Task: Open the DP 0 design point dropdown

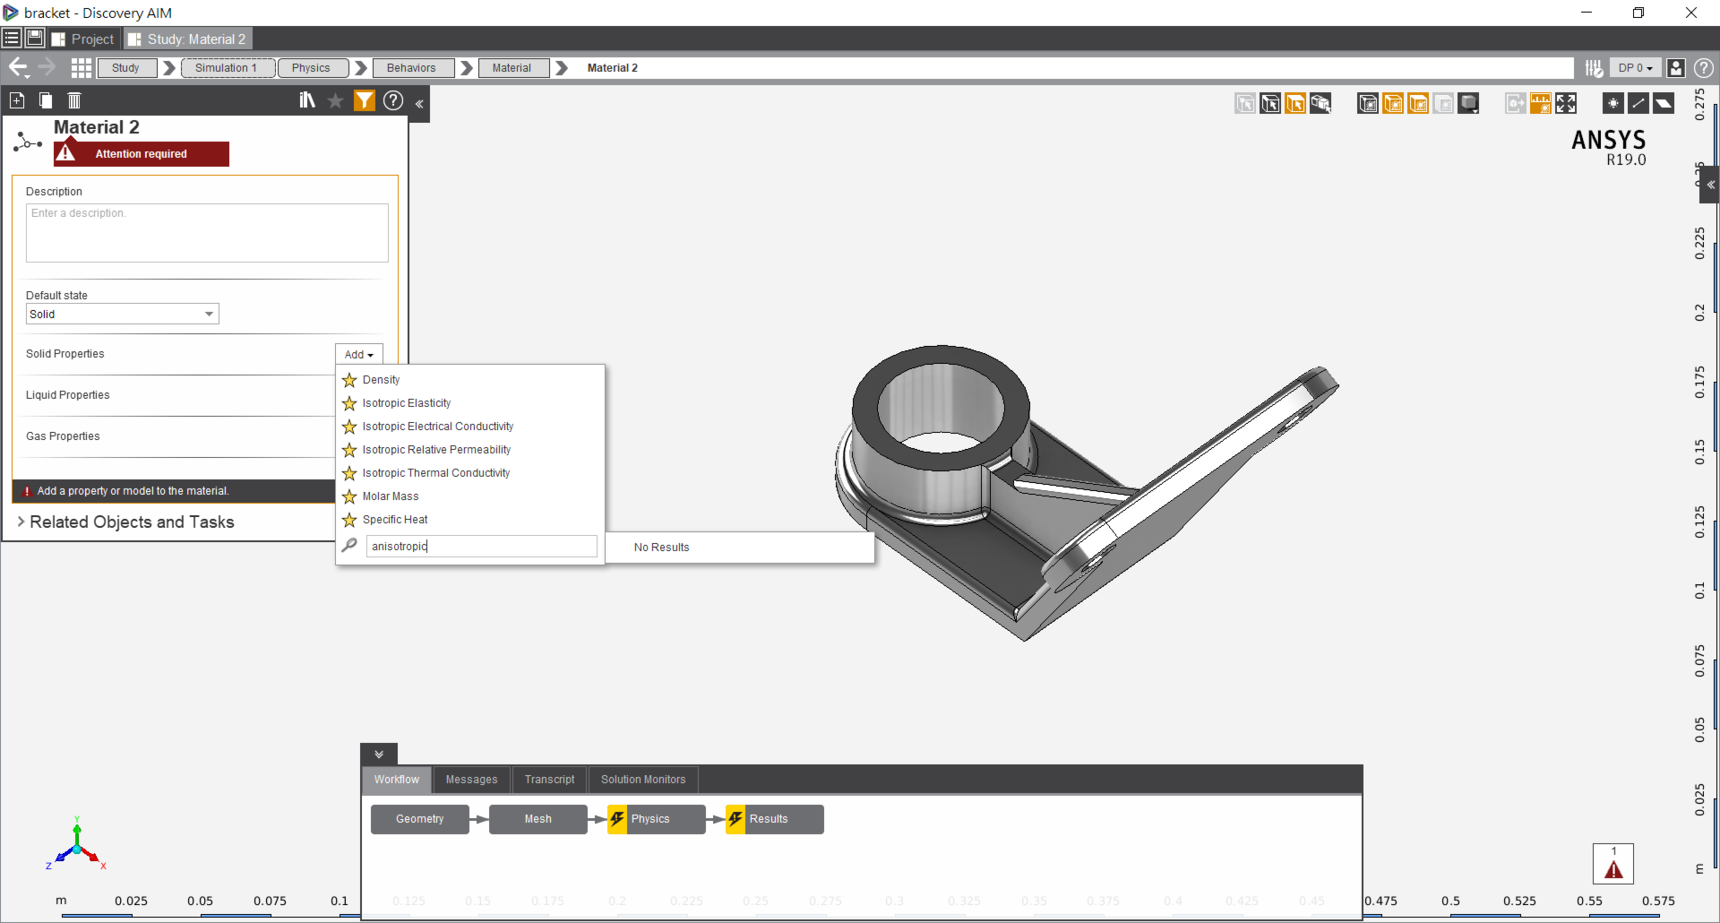Action: 1635,68
